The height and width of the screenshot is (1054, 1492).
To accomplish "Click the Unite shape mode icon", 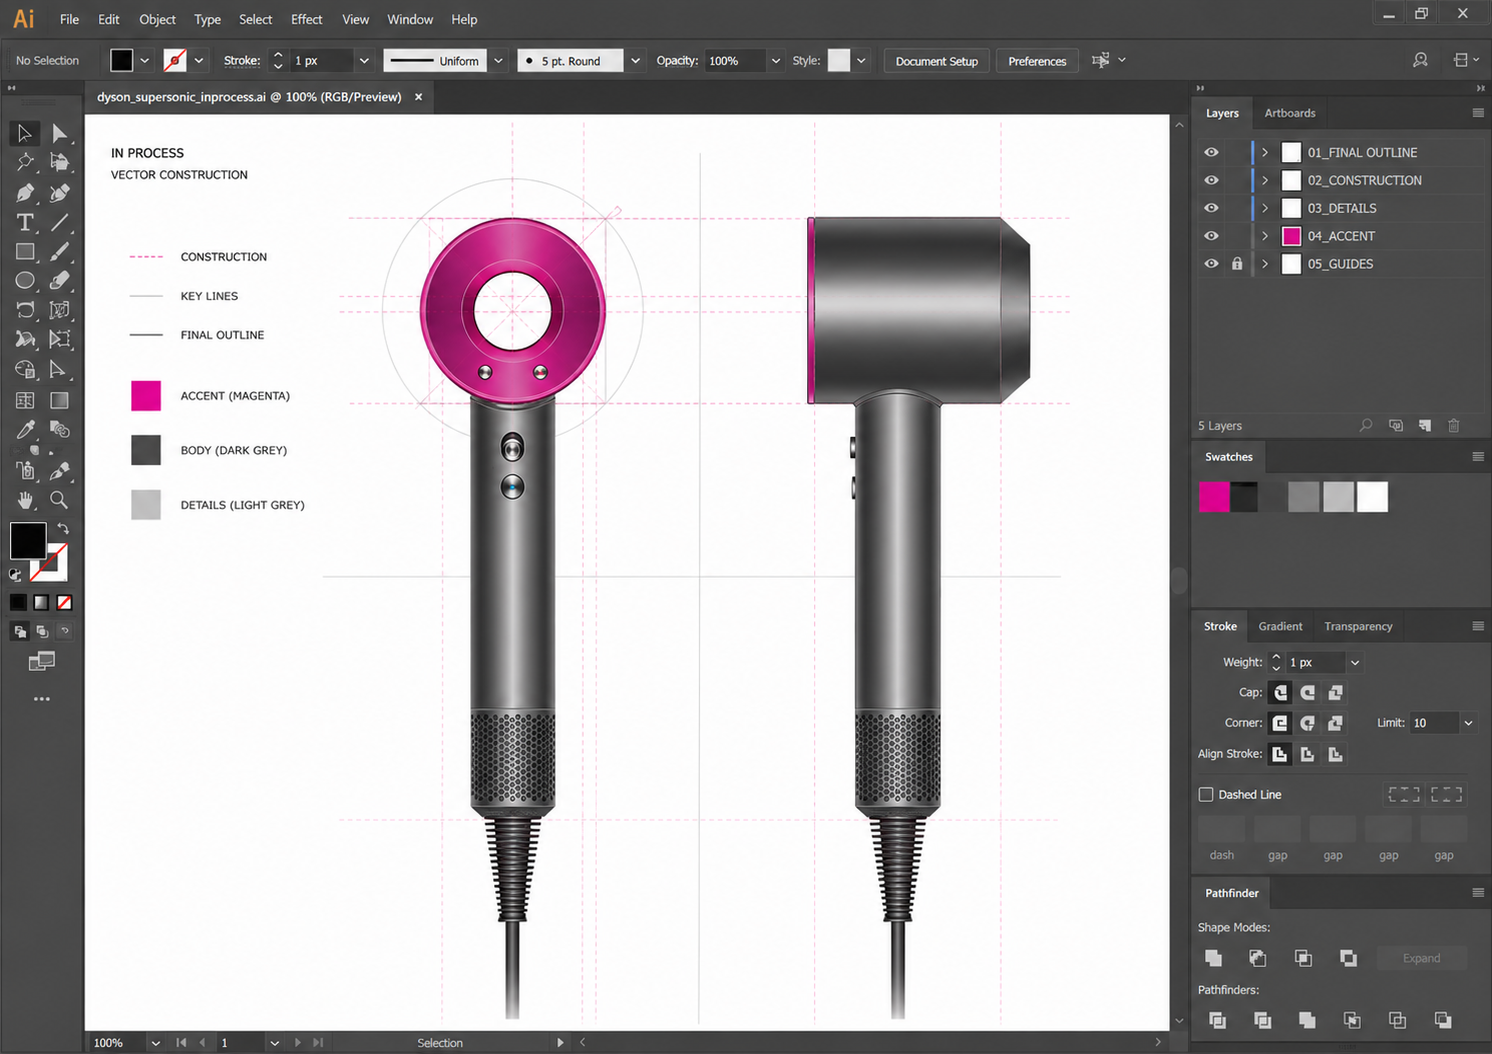I will [x=1214, y=958].
